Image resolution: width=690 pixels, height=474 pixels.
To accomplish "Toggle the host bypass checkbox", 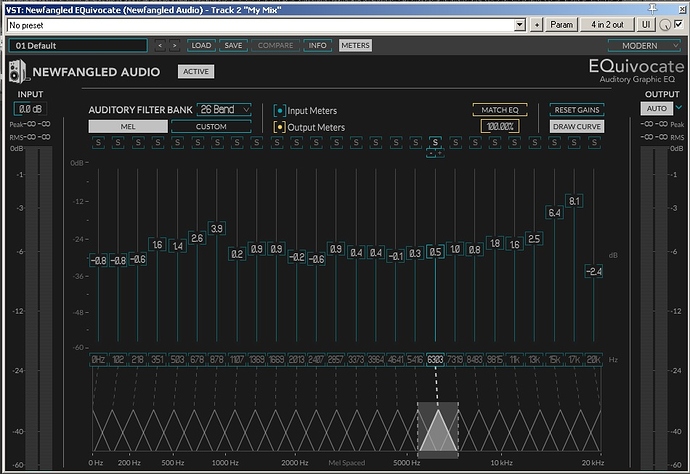I will (x=678, y=24).
